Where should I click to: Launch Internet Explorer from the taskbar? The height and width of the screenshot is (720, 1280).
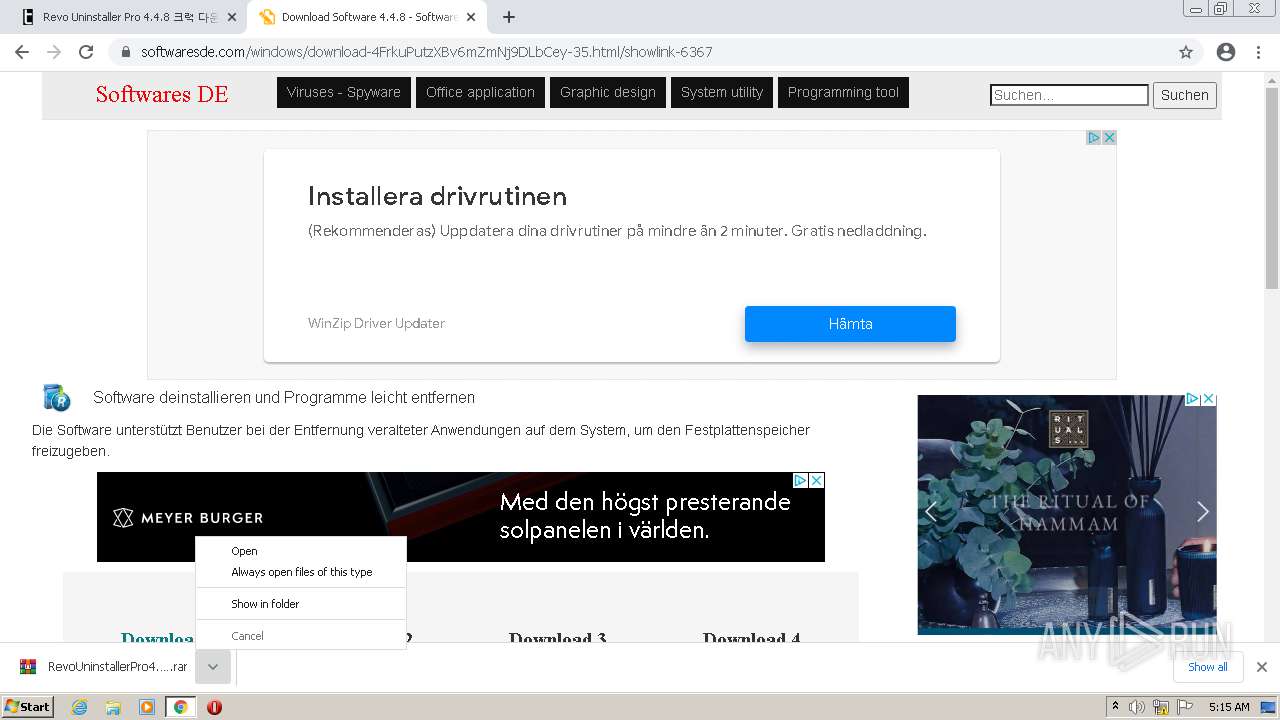79,707
